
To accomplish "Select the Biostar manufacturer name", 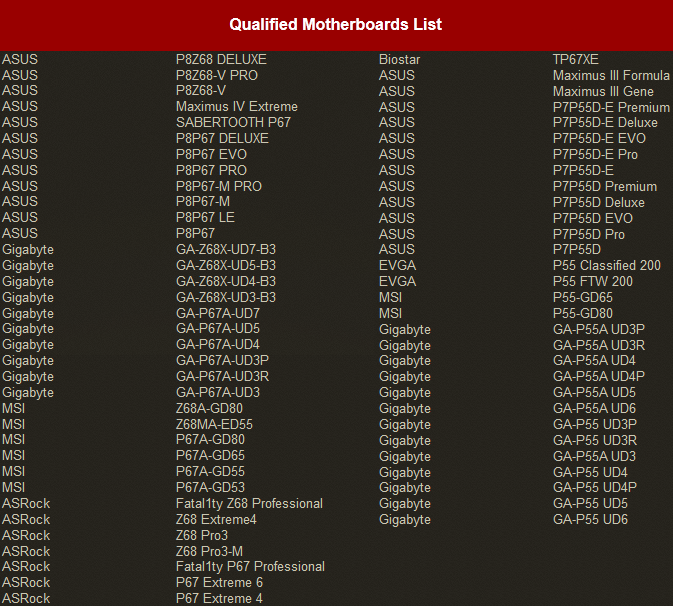I will [x=399, y=59].
